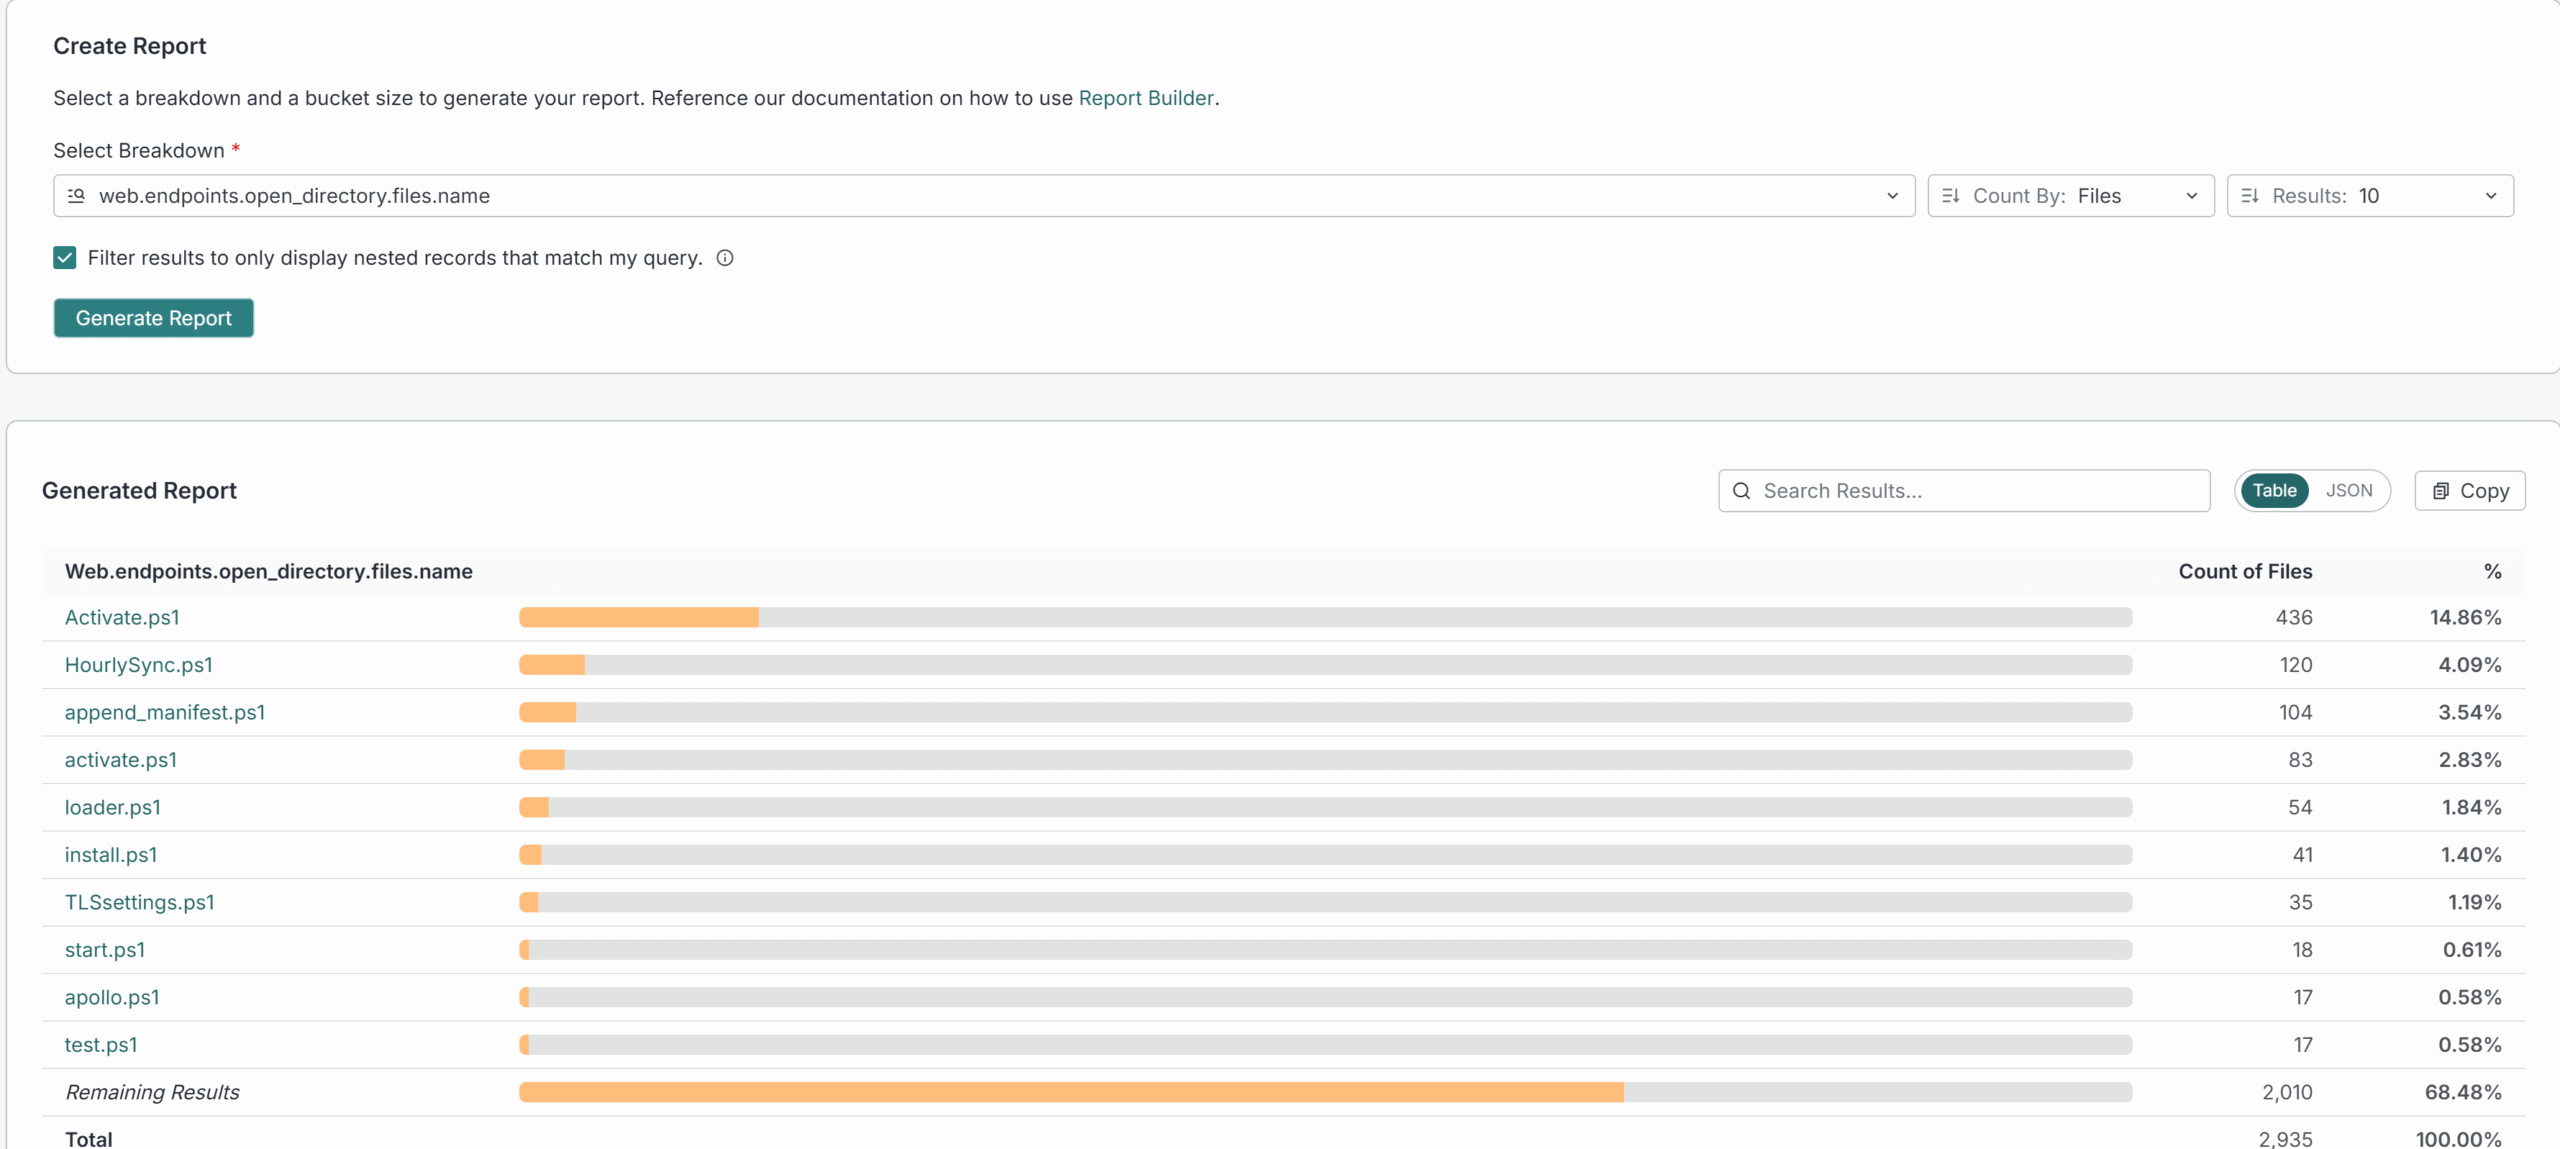The height and width of the screenshot is (1149, 2560).
Task: Open the Count By: Files dropdown
Action: [x=2071, y=196]
